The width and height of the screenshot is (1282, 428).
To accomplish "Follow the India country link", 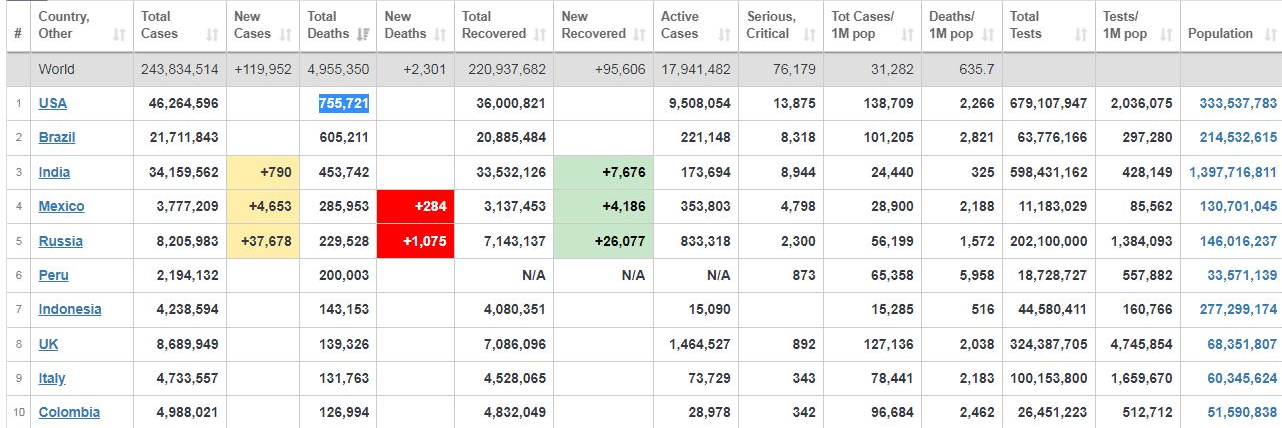I will point(54,172).
